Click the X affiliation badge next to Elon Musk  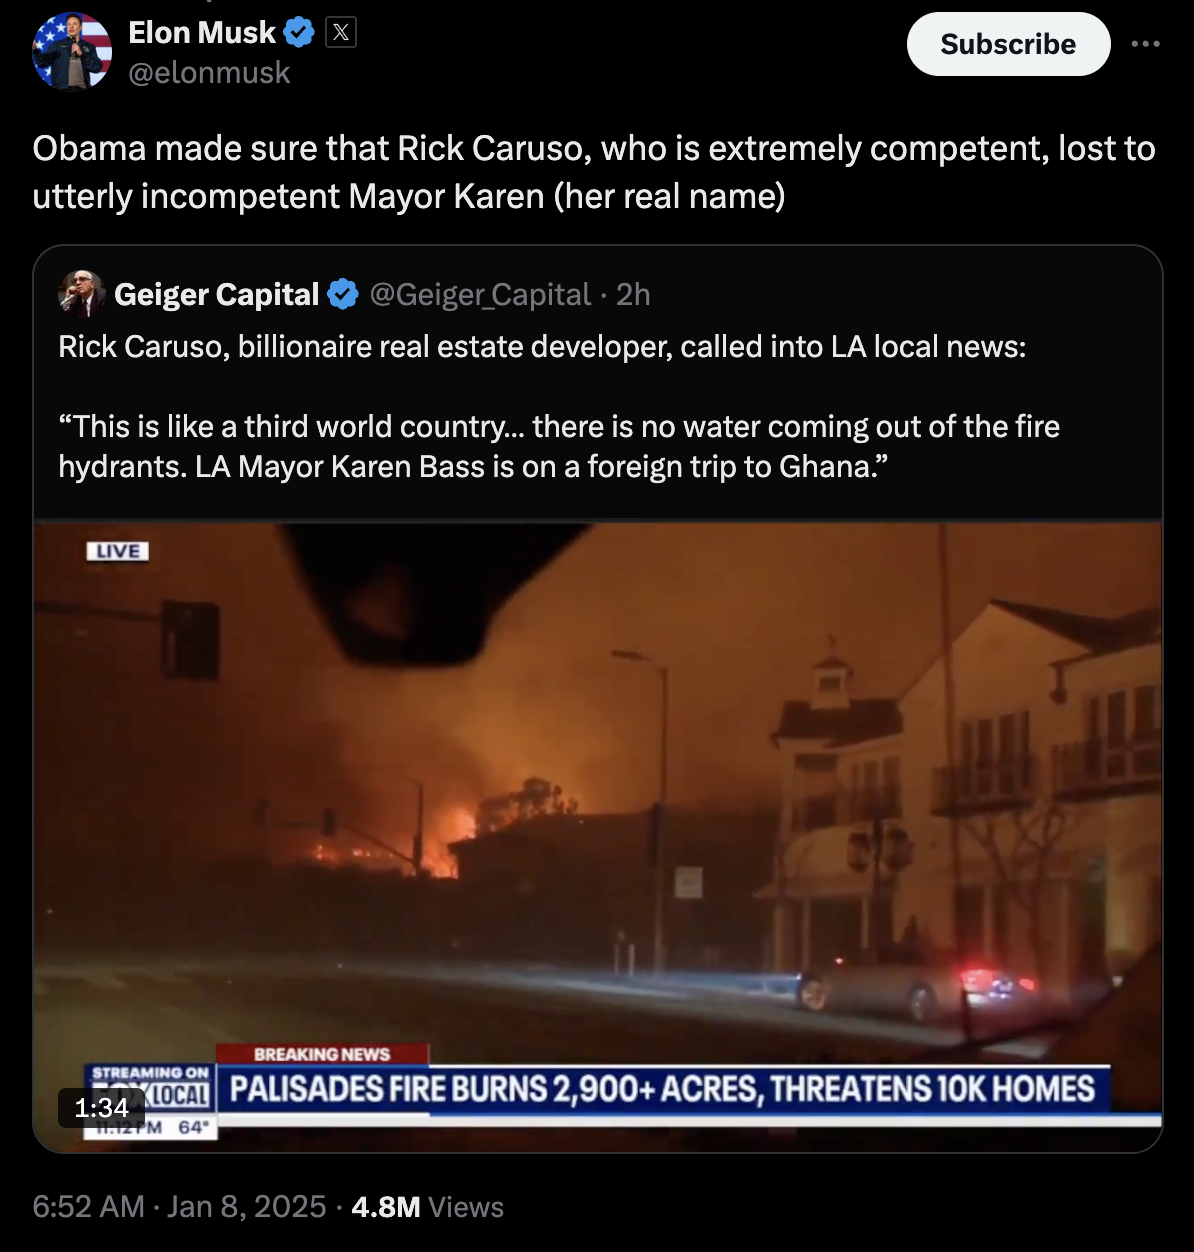(341, 33)
